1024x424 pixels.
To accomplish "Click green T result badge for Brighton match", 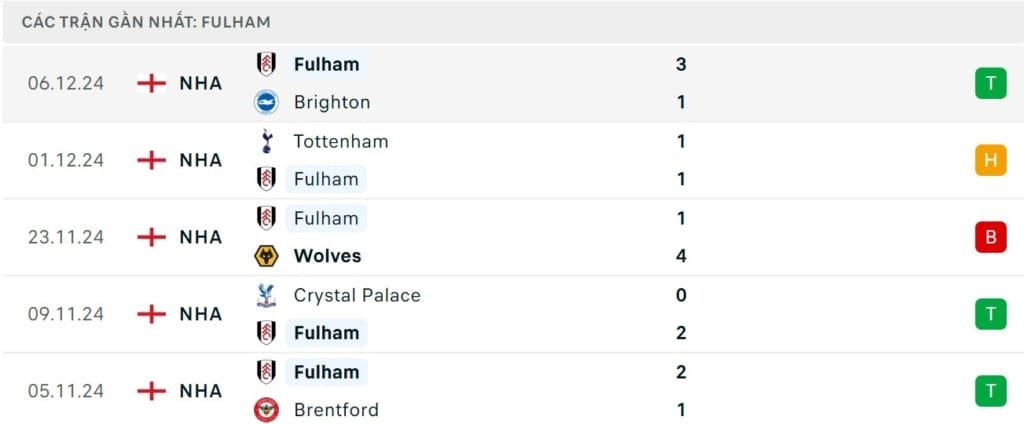I will point(990,83).
